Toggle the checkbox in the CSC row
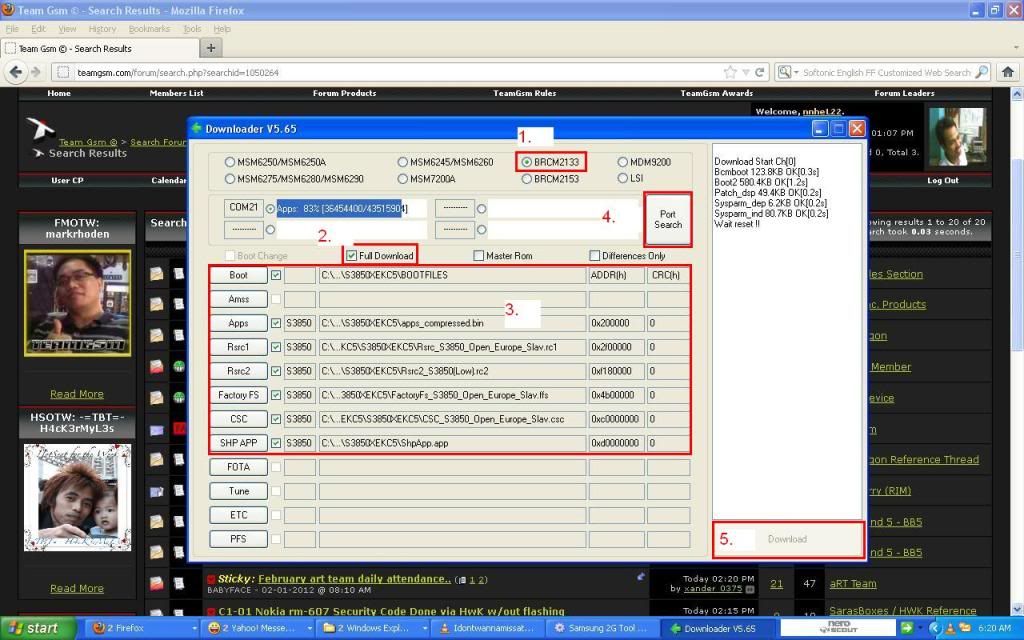 tap(276, 419)
